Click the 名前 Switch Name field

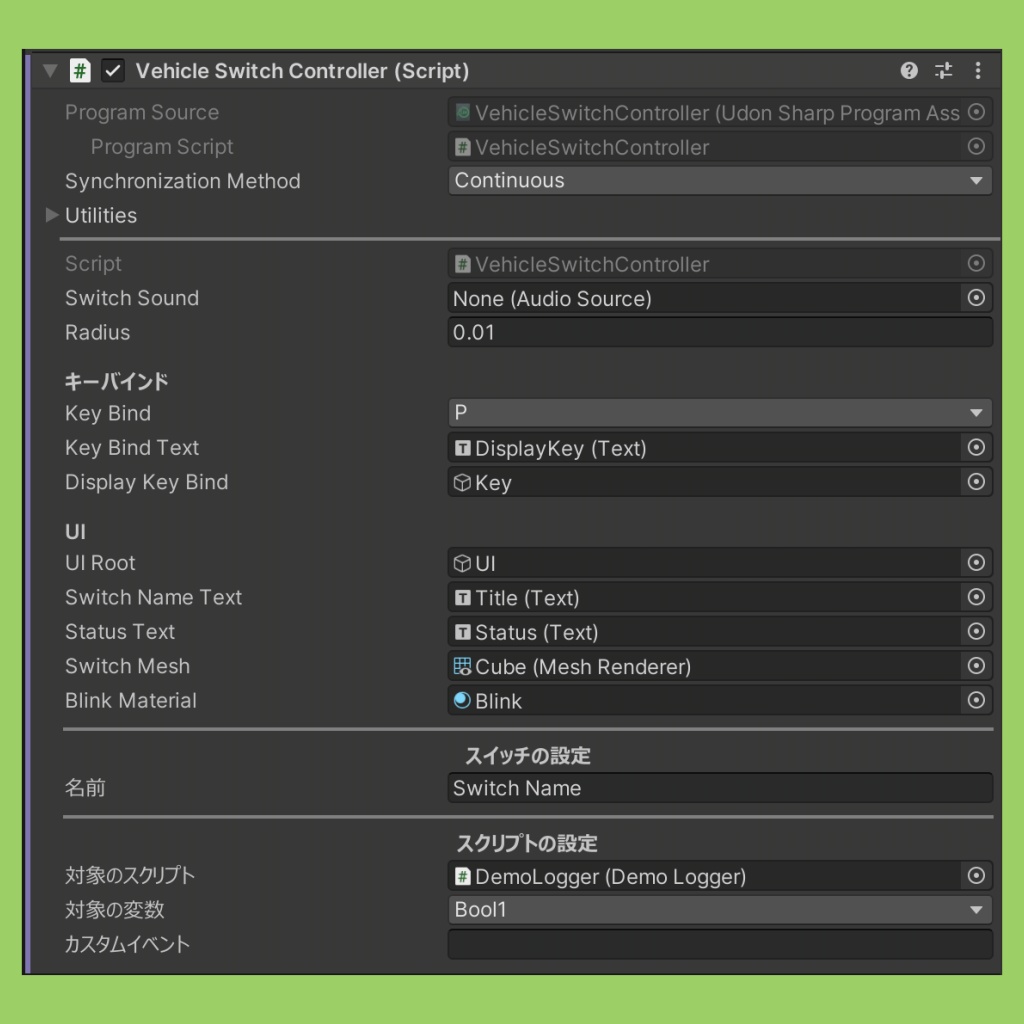(719, 788)
